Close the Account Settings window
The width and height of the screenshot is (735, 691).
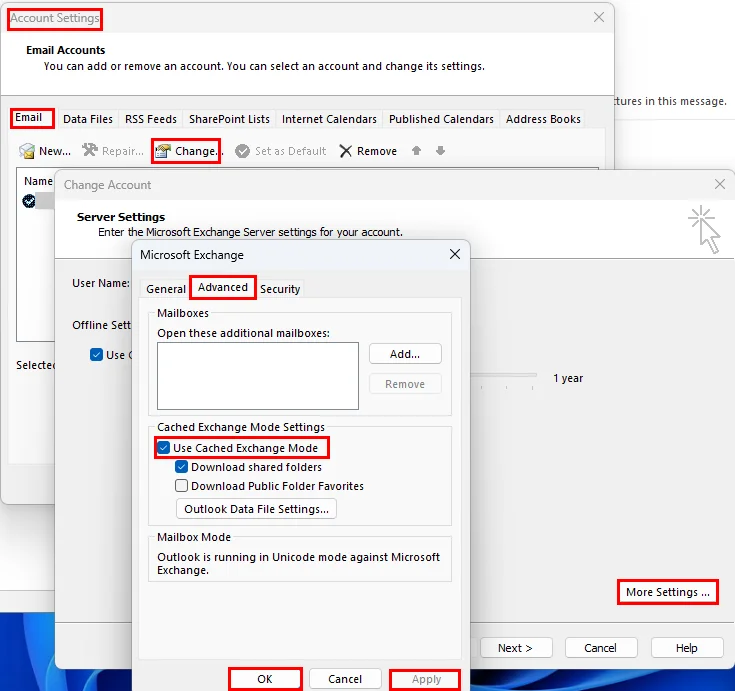599,17
